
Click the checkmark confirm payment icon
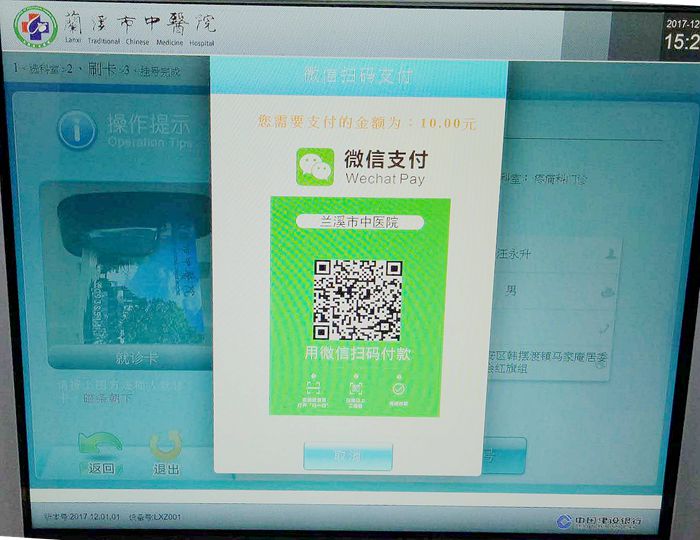pos(399,388)
